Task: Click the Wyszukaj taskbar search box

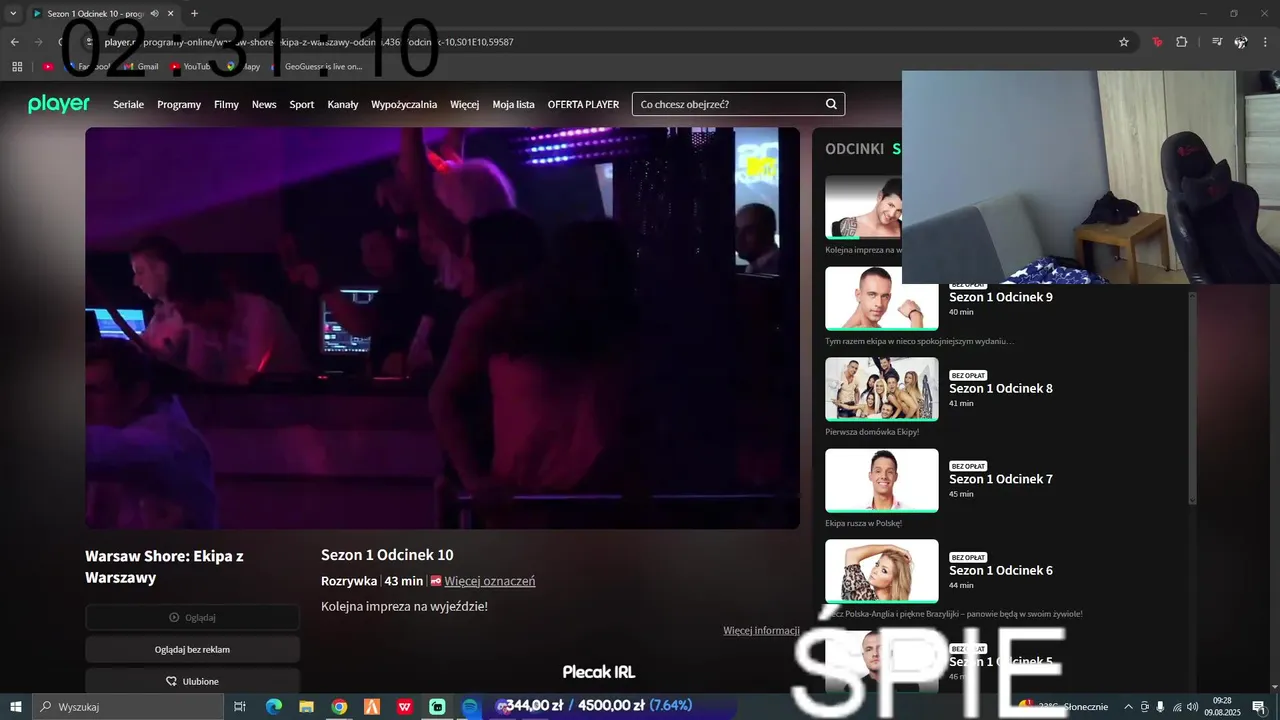Action: click(x=128, y=707)
